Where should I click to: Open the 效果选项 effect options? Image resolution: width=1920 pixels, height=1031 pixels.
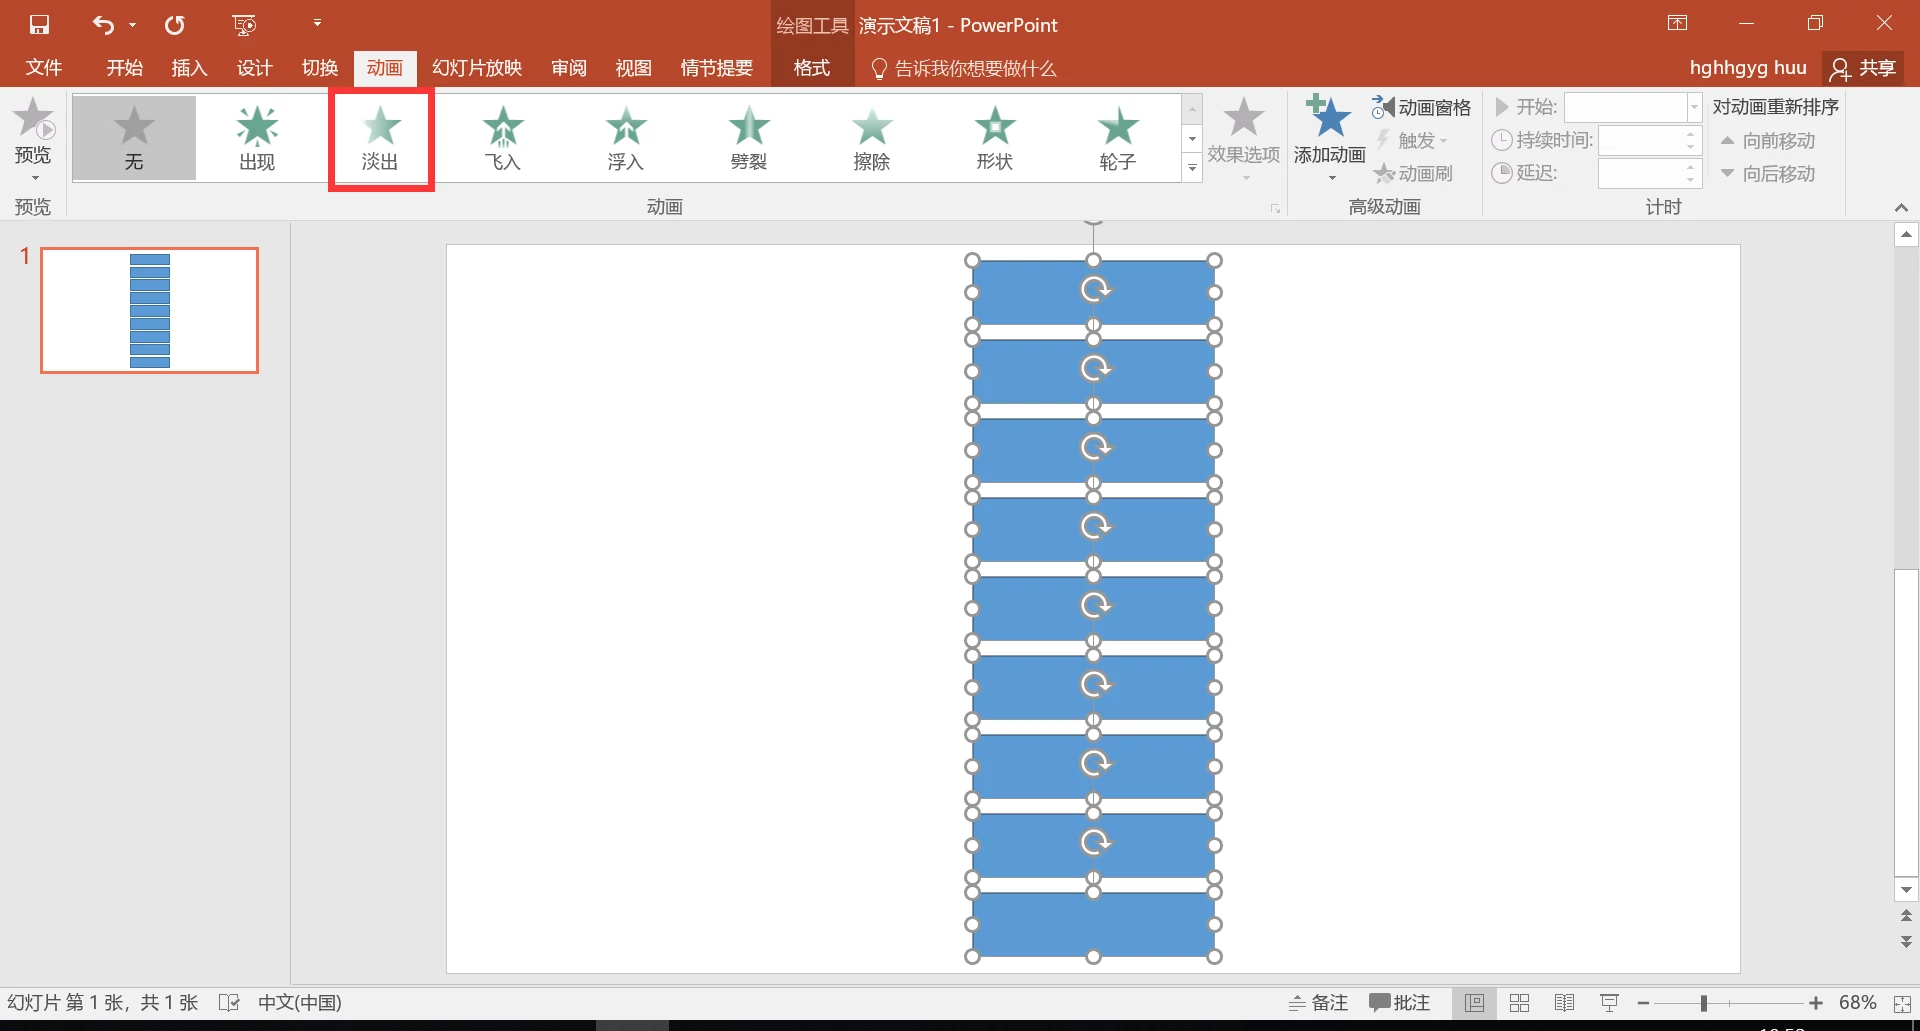[x=1244, y=138]
